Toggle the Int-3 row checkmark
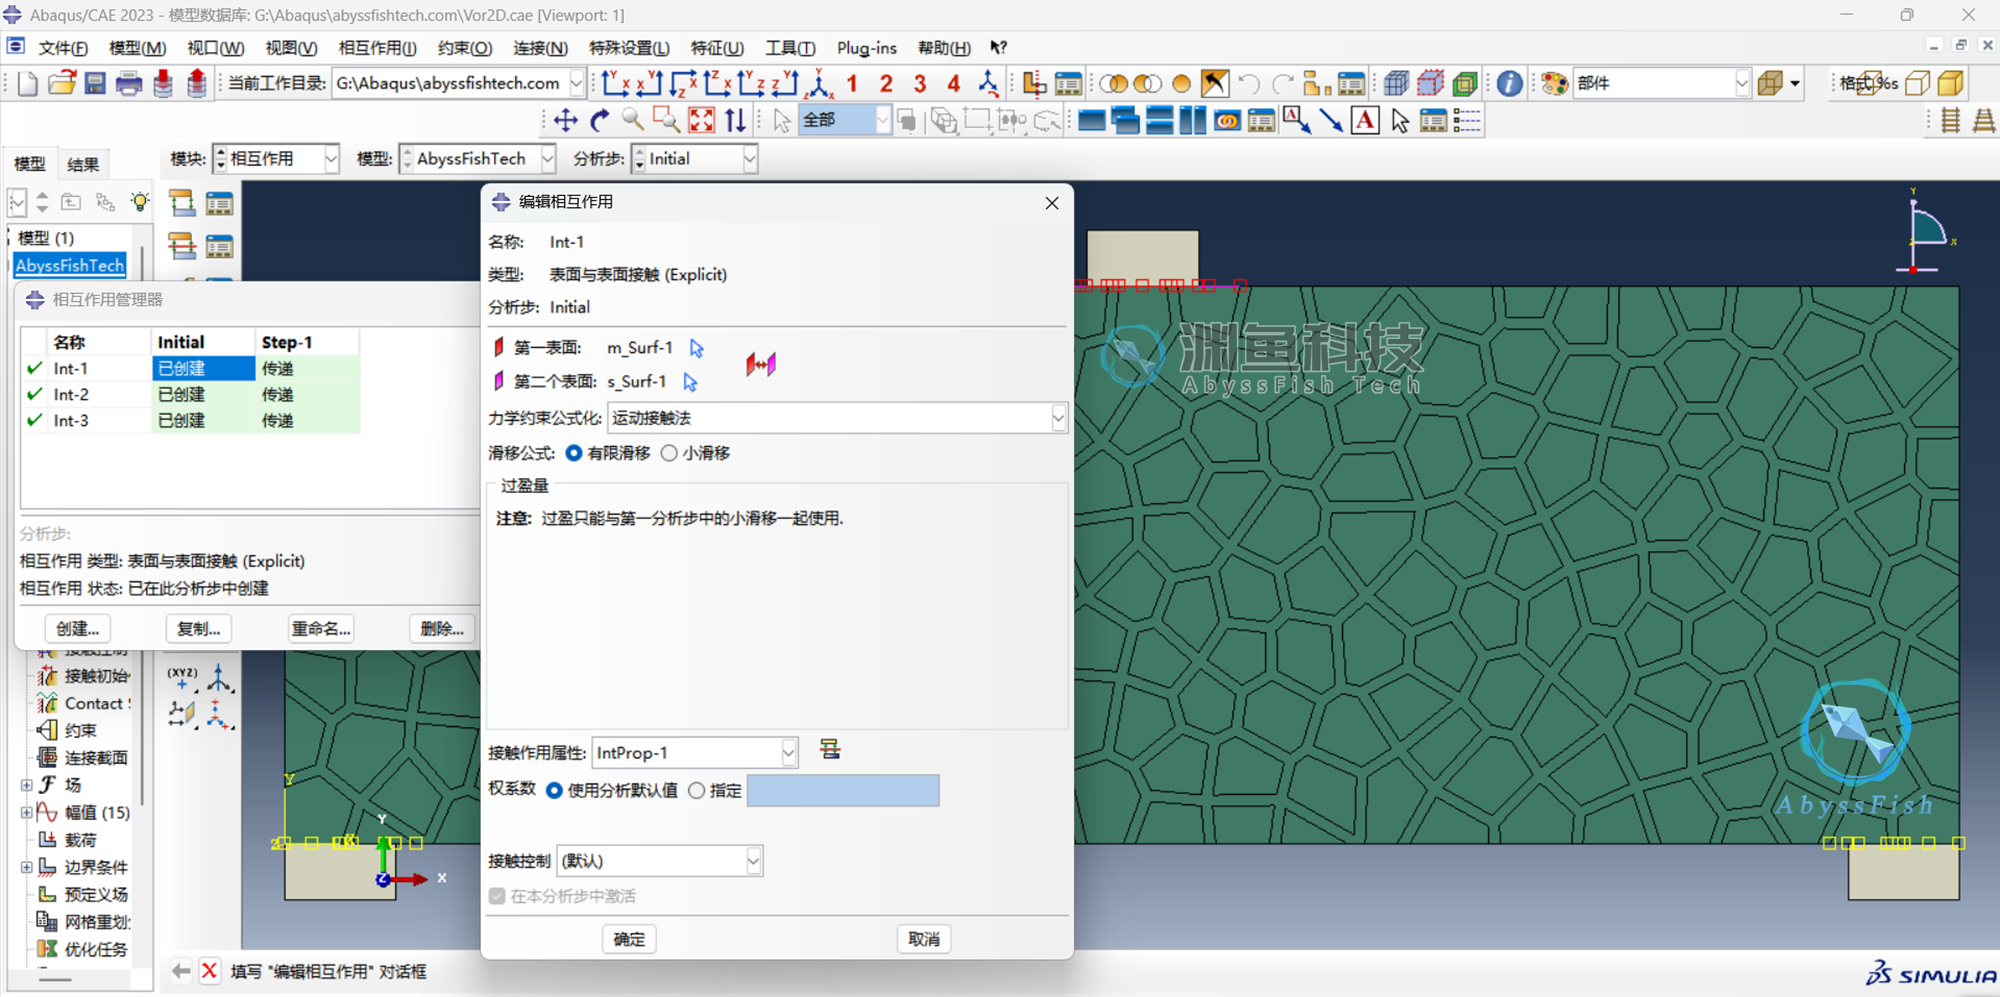 point(35,420)
